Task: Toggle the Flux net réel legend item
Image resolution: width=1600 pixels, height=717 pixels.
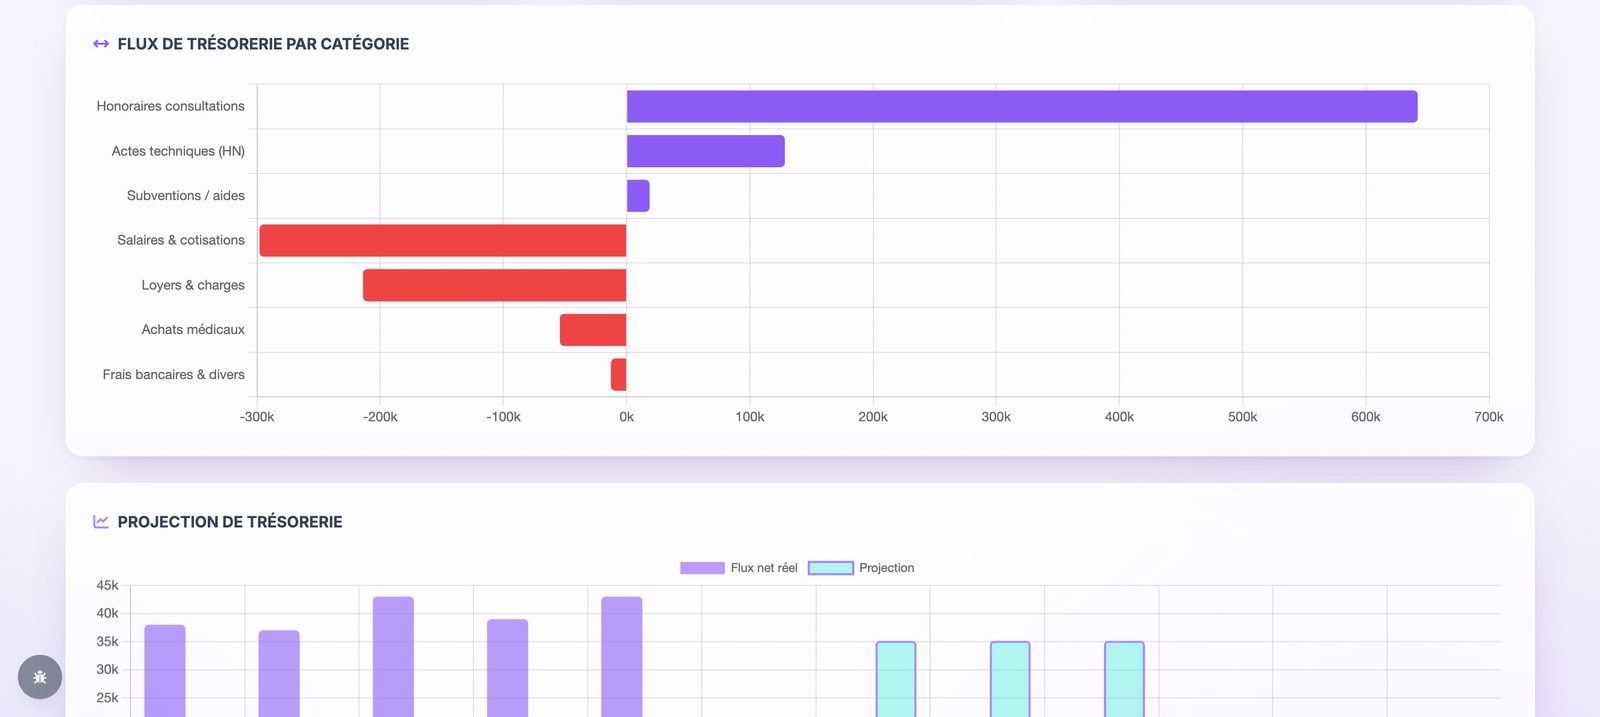Action: 739,568
